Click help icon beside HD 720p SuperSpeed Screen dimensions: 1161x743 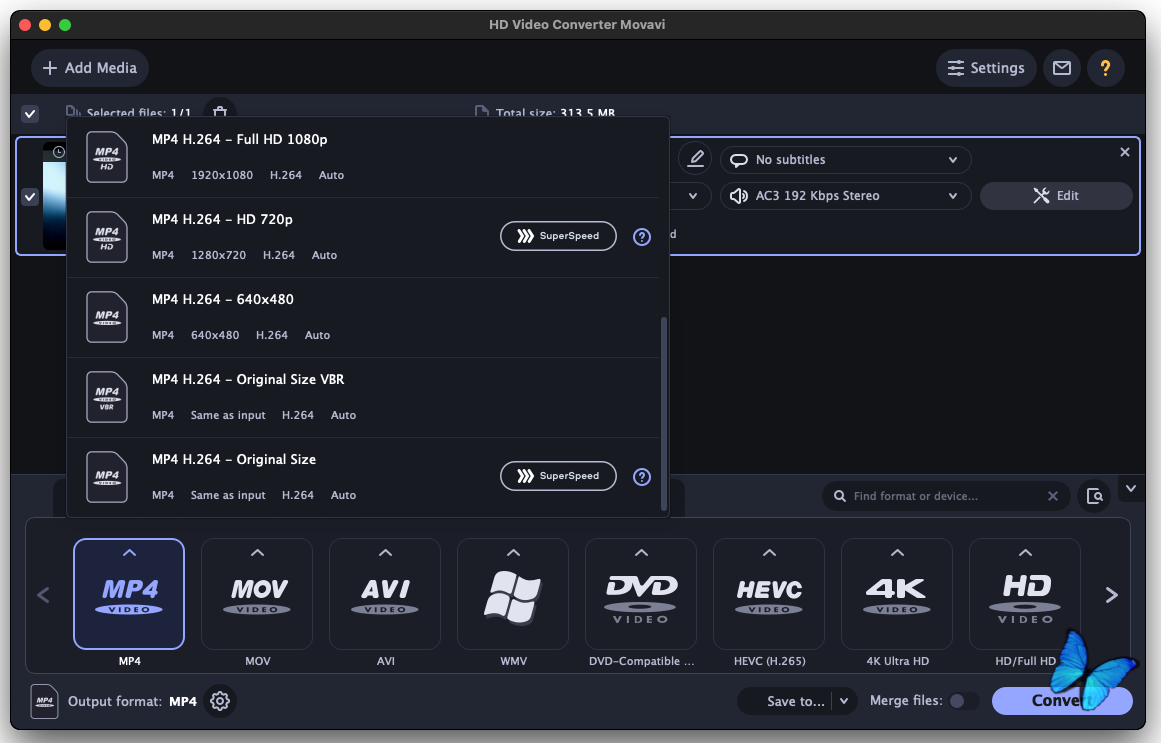coord(642,237)
